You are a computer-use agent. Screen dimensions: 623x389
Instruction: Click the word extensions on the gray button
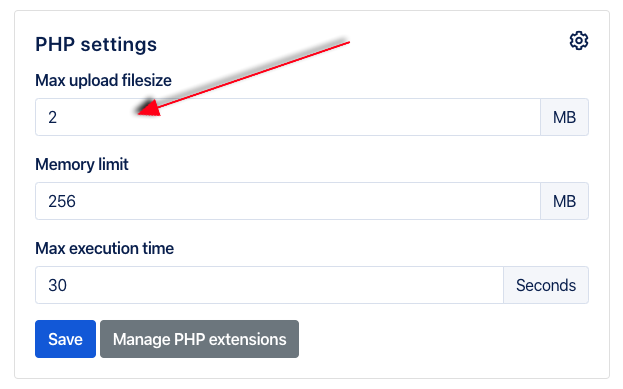(248, 339)
